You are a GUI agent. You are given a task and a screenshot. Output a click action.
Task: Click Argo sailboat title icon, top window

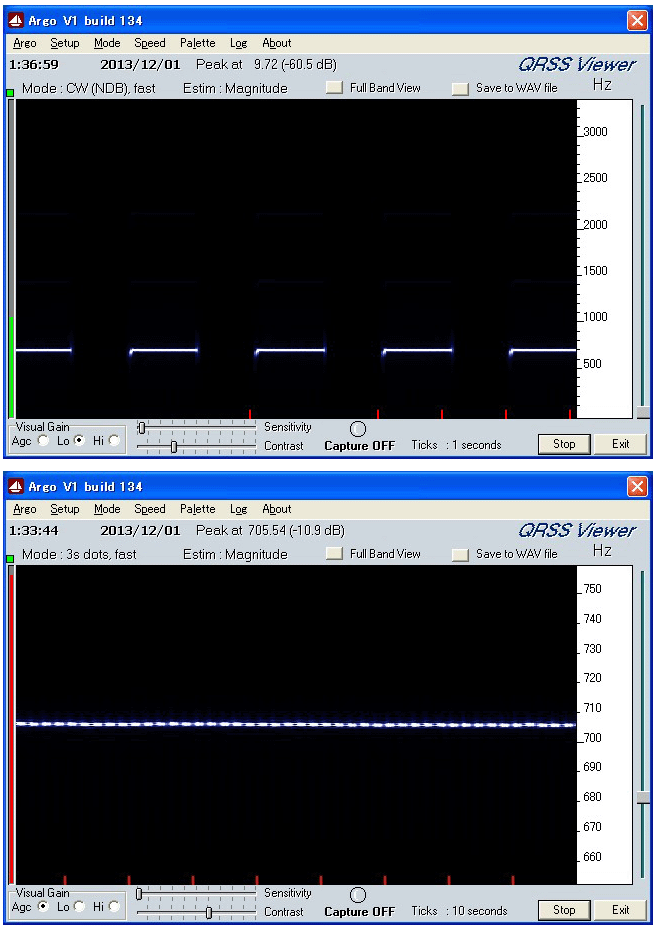tap(16, 21)
